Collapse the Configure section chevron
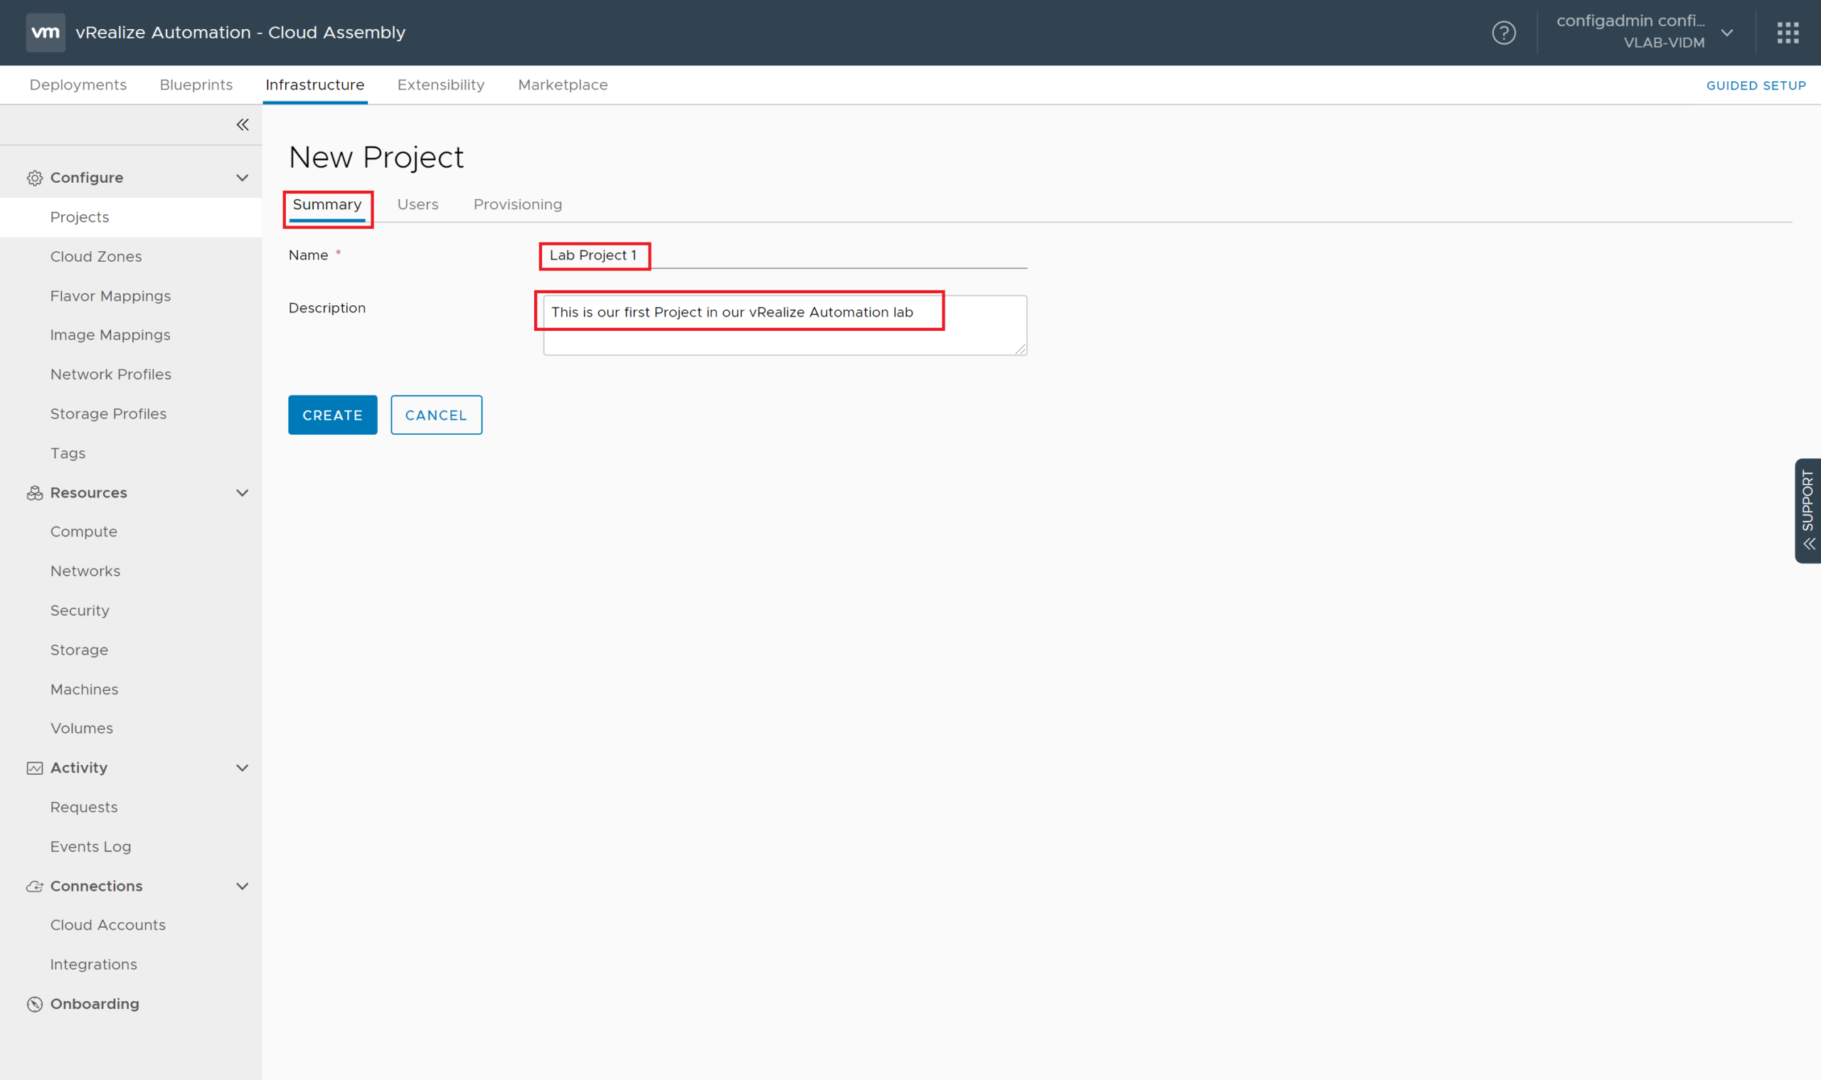Screen dimensions: 1821x1080 [x=242, y=178]
